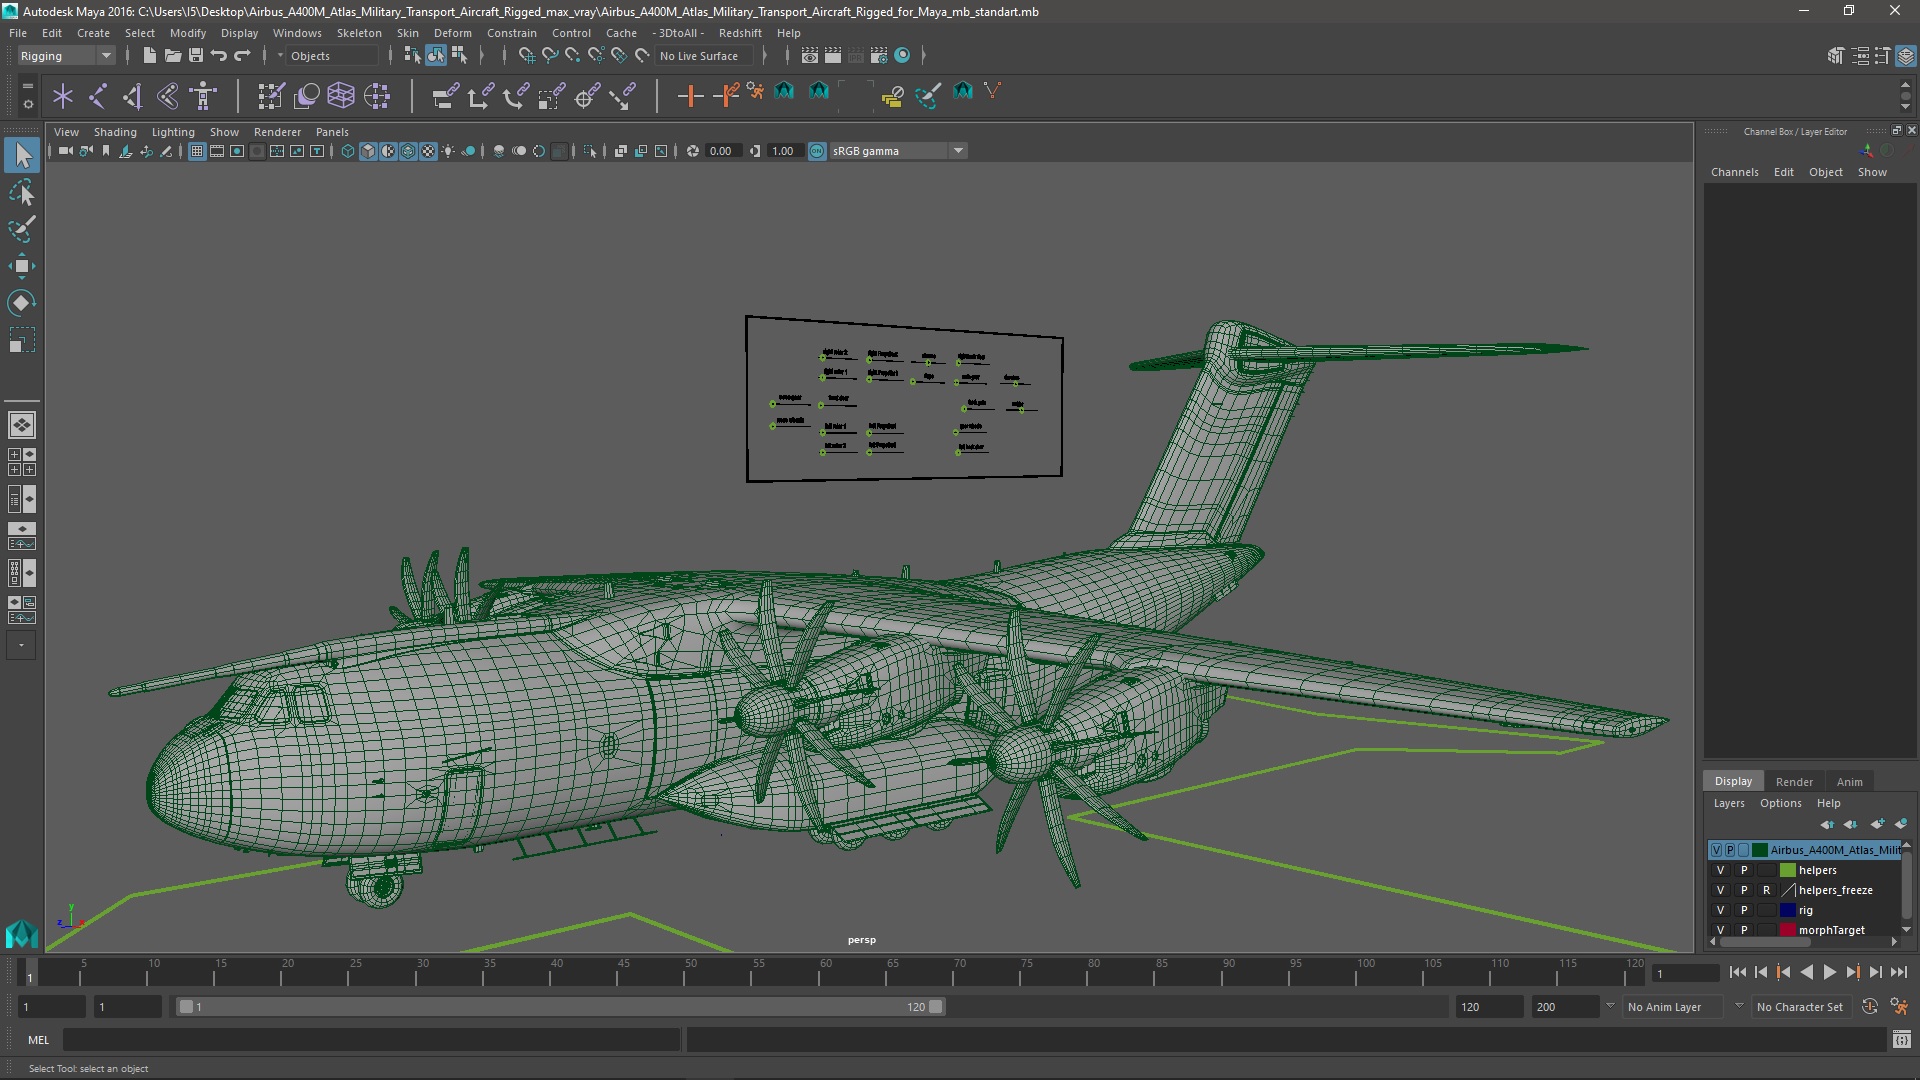Toggle playback P of helpers layer

tap(1744, 871)
